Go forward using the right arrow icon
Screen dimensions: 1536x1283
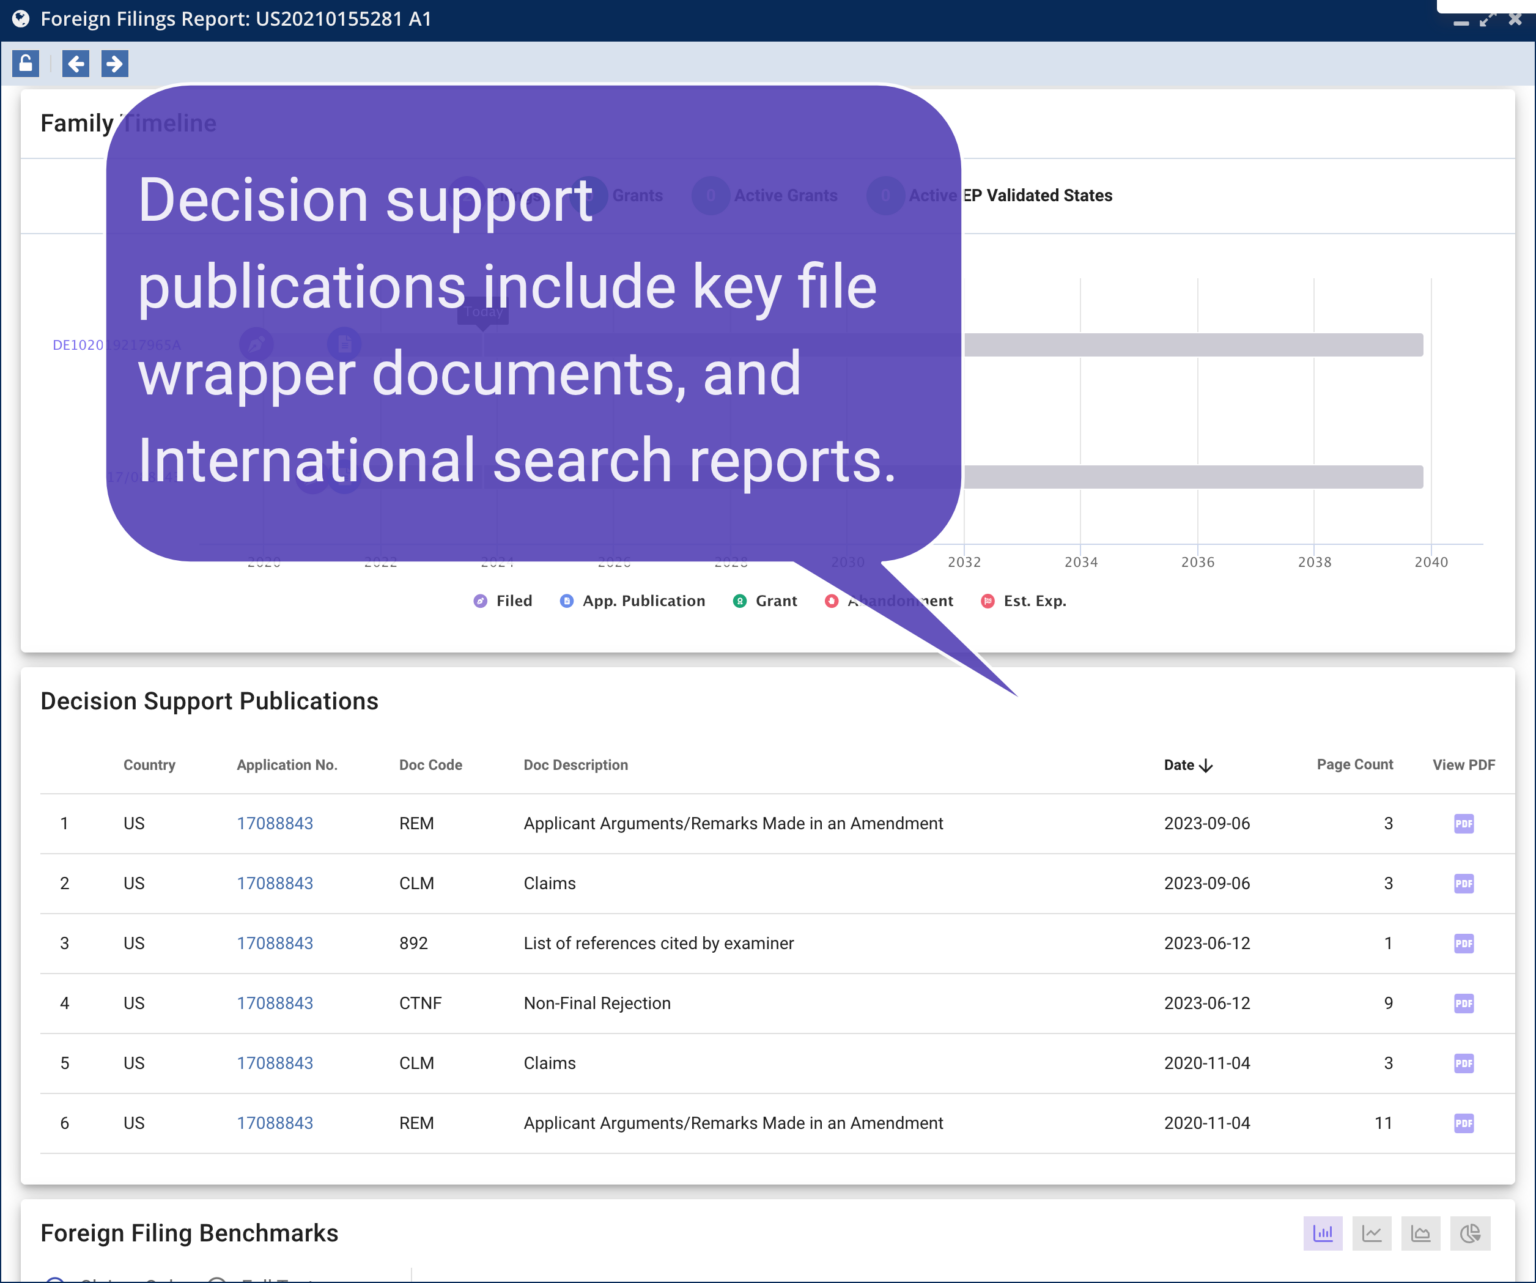(114, 63)
